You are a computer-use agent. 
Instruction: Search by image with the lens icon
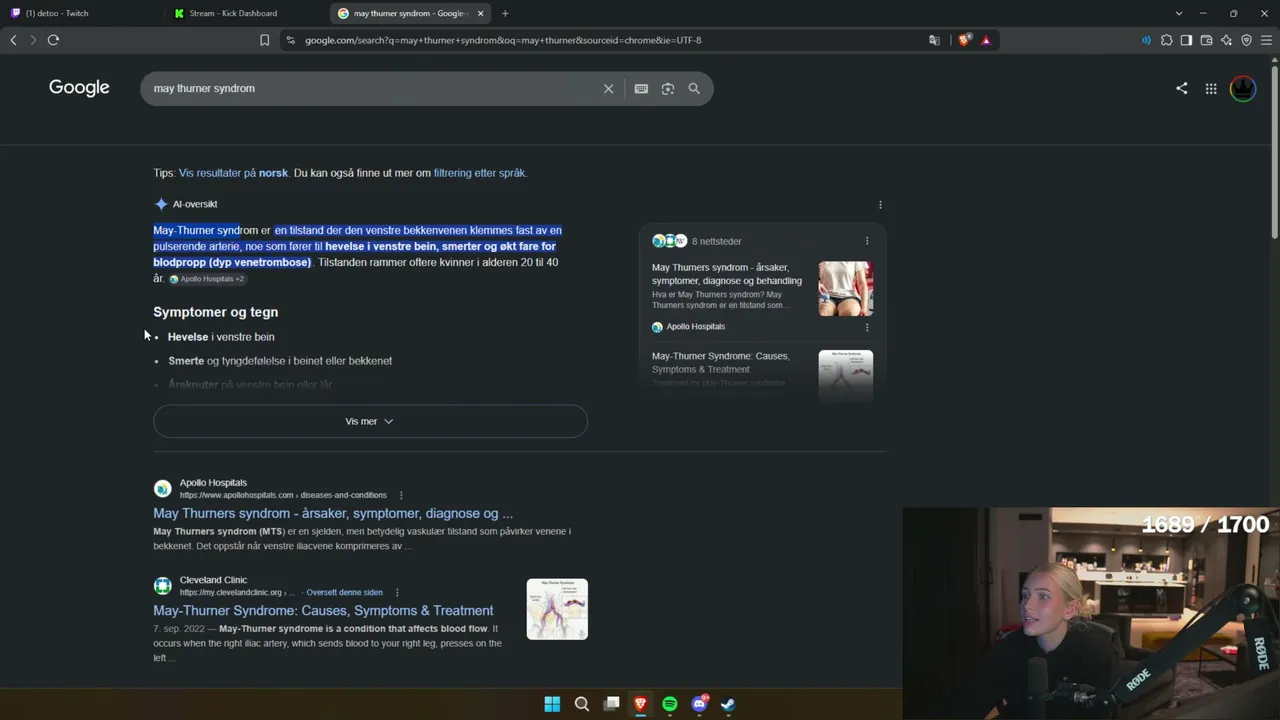click(x=668, y=89)
